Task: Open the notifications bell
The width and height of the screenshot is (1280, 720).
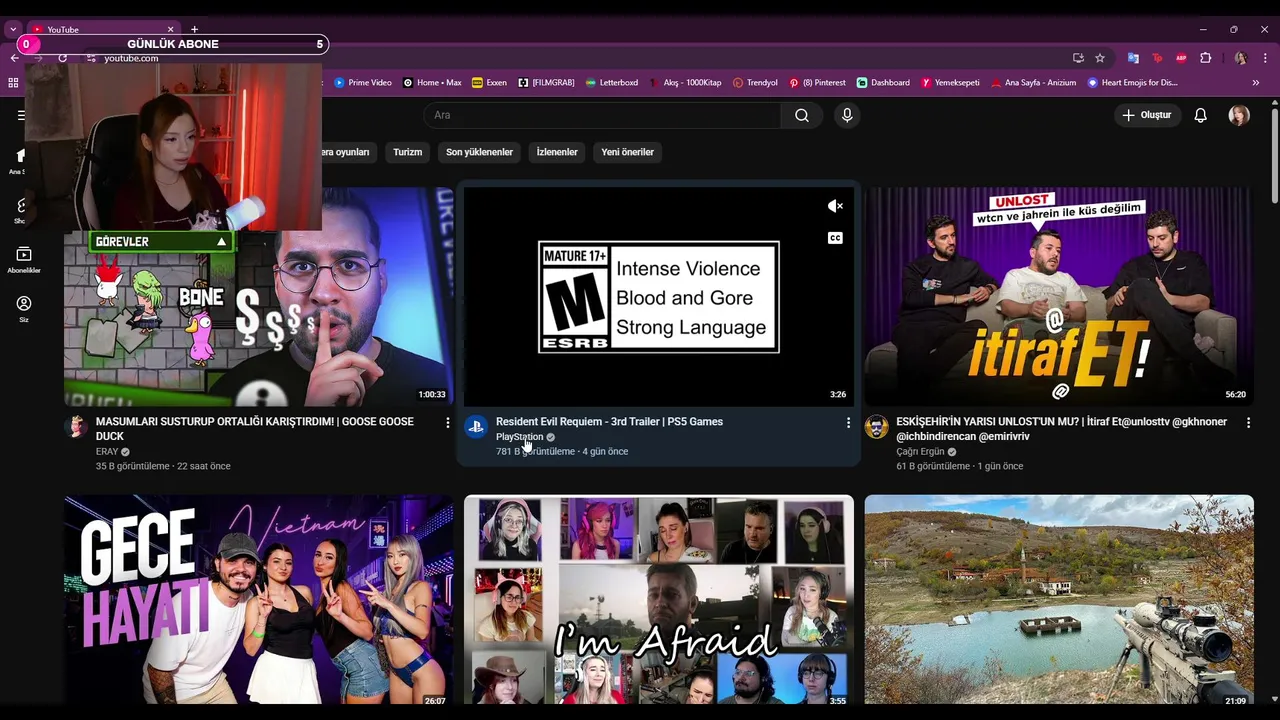Action: [x=1201, y=115]
